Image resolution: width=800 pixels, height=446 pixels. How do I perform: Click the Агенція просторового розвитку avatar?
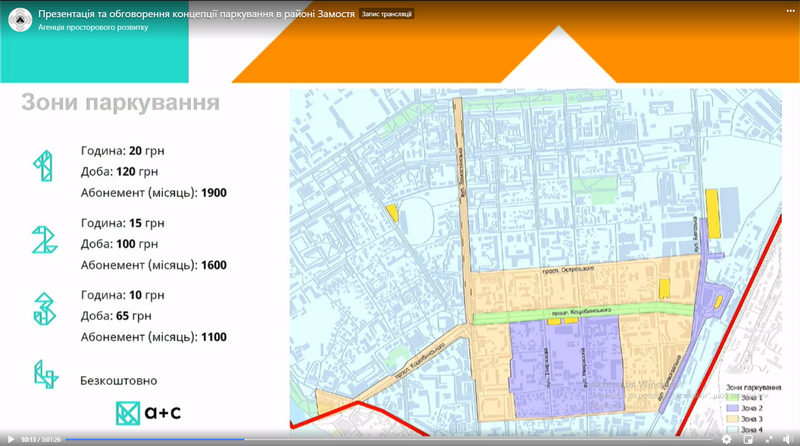[x=20, y=20]
